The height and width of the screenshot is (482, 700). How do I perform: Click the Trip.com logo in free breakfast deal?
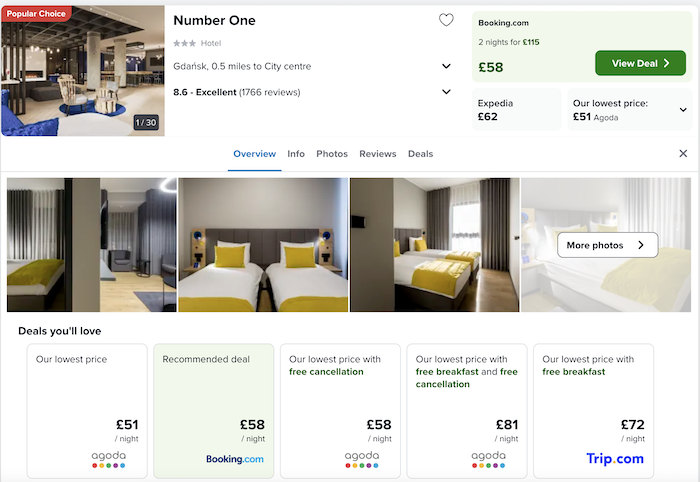click(615, 459)
